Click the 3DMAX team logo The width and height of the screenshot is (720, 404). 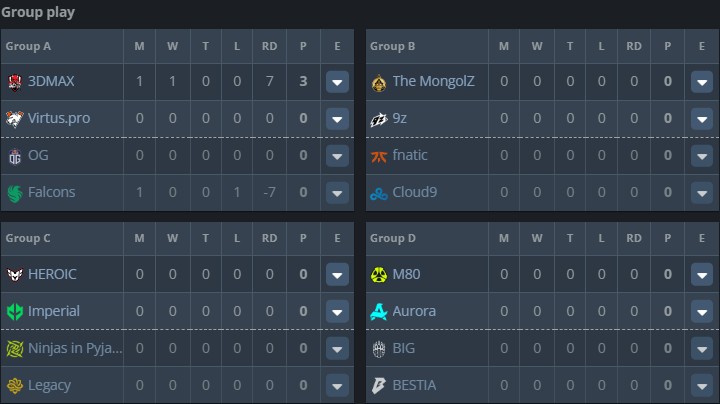coord(14,82)
